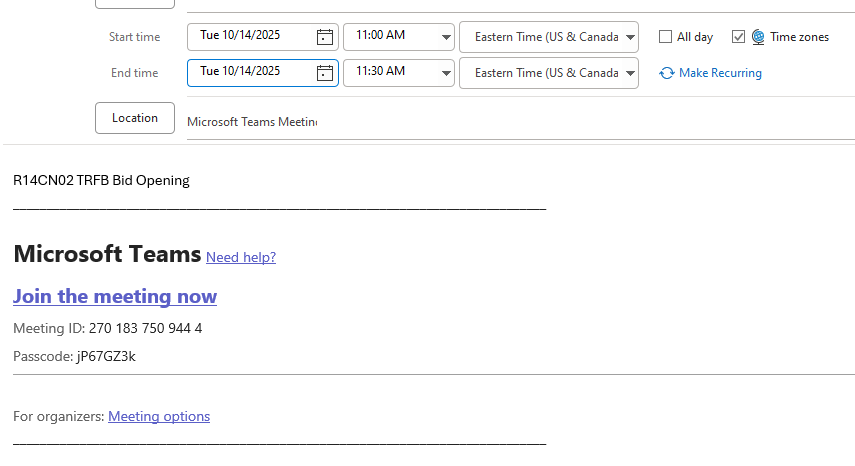Open the end date calendar picker icon
The height and width of the screenshot is (466, 855).
point(324,73)
